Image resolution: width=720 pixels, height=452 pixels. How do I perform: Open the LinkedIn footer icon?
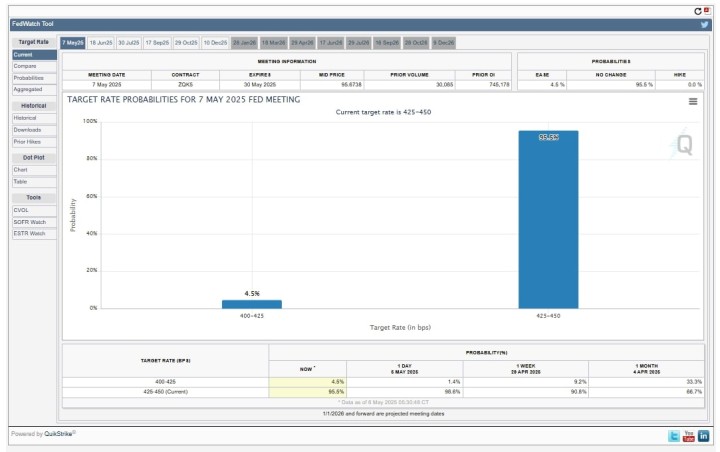[703, 436]
